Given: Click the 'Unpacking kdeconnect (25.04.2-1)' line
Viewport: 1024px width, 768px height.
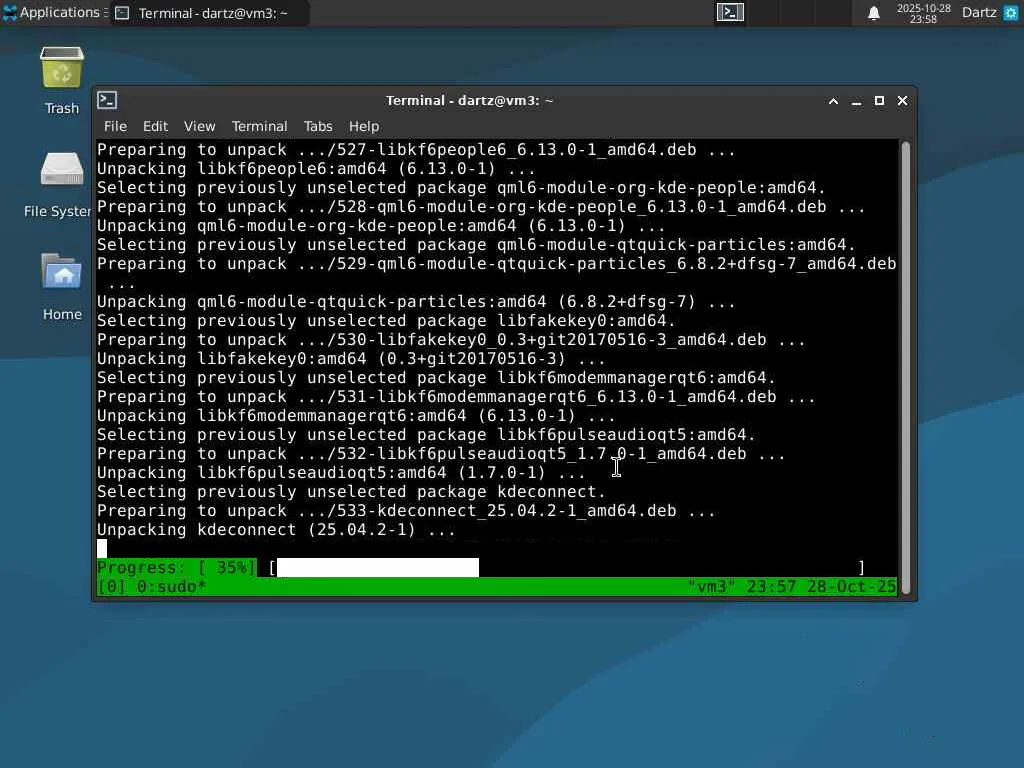Looking at the screenshot, I should click(x=276, y=530).
